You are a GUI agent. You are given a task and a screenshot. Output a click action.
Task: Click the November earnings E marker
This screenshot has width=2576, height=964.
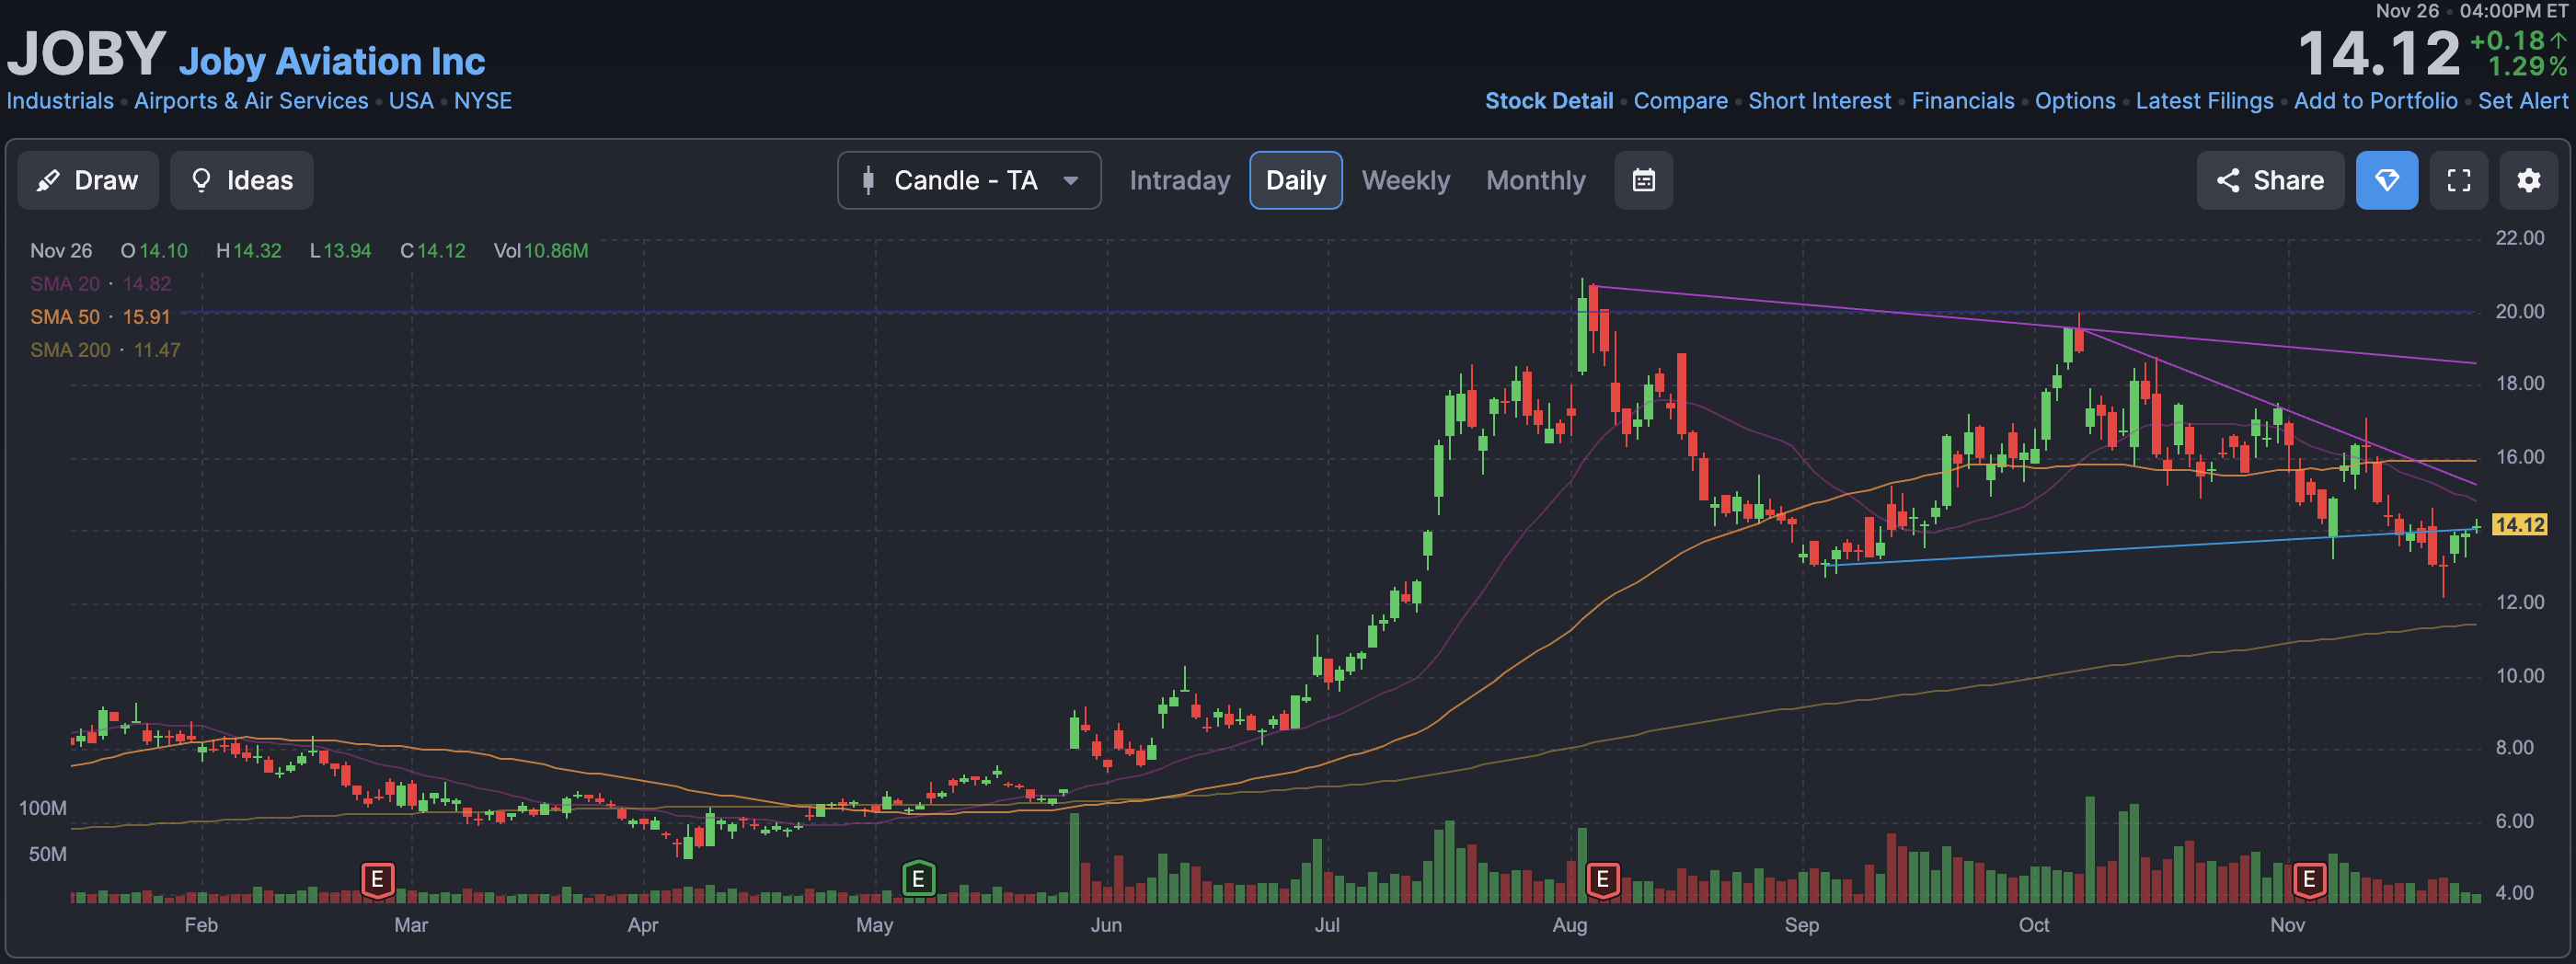click(x=2308, y=880)
